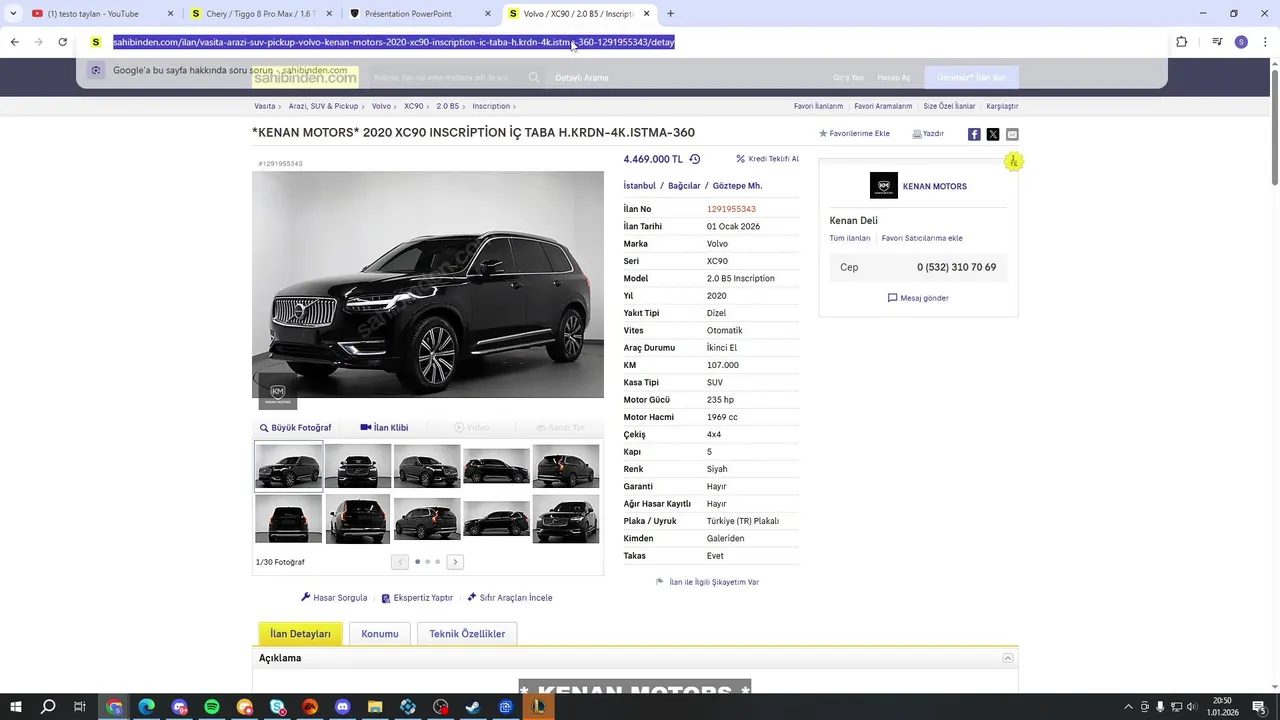This screenshot has width=1280, height=720.
Task: Show hidden system tray icons
Action: [x=1129, y=707]
